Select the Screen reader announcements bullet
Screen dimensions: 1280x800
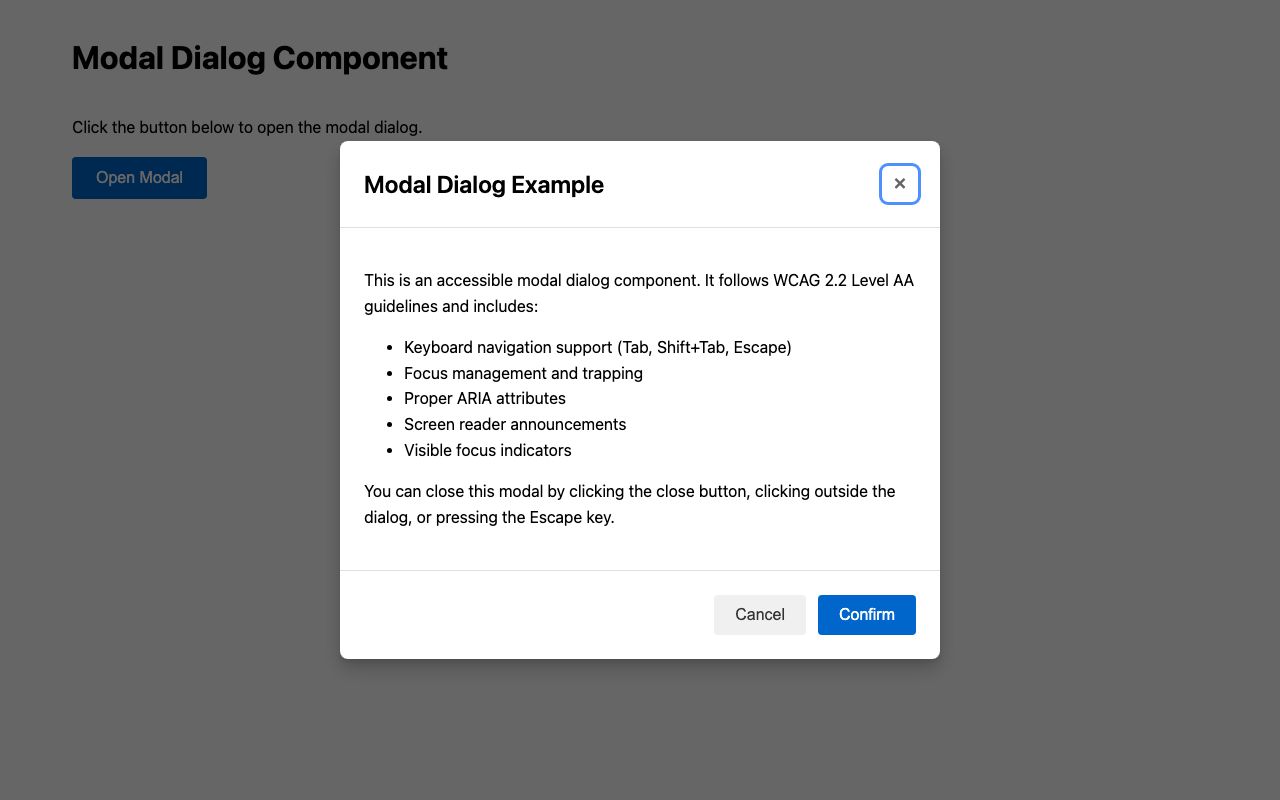[x=515, y=424]
